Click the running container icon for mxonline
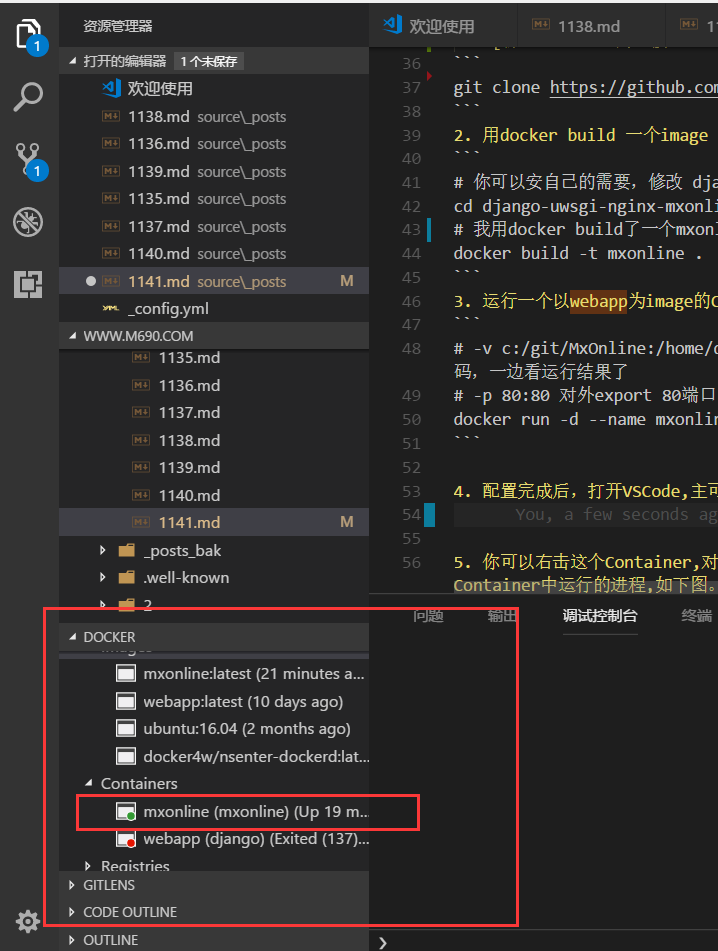Screen dimensions: 718x951 (x=126, y=812)
